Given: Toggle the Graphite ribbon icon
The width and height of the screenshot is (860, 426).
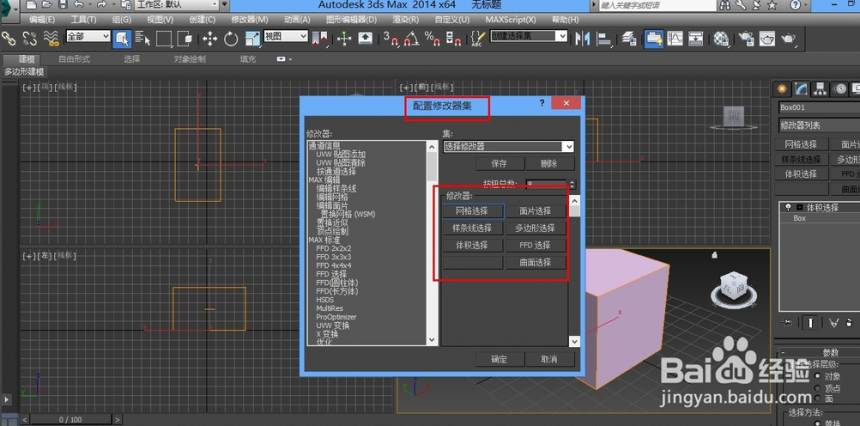Looking at the screenshot, I should pyautogui.click(x=653, y=39).
